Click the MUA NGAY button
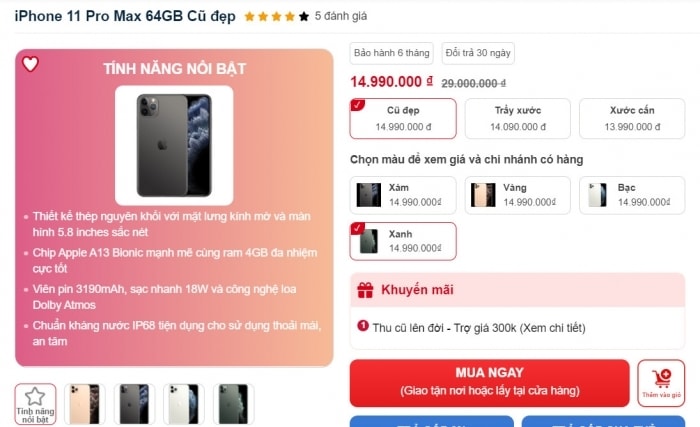 (490, 383)
